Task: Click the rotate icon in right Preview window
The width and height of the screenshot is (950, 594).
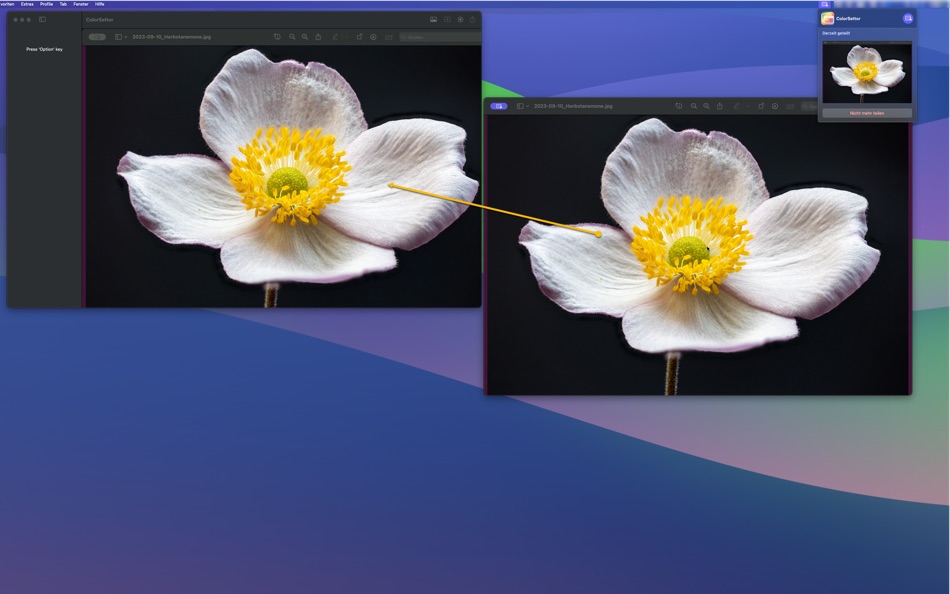Action: pos(761,106)
